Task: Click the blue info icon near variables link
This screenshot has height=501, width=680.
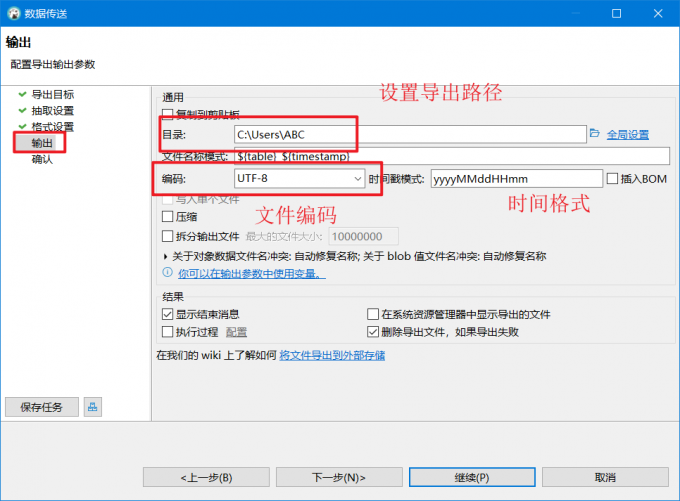Action: tap(167, 272)
